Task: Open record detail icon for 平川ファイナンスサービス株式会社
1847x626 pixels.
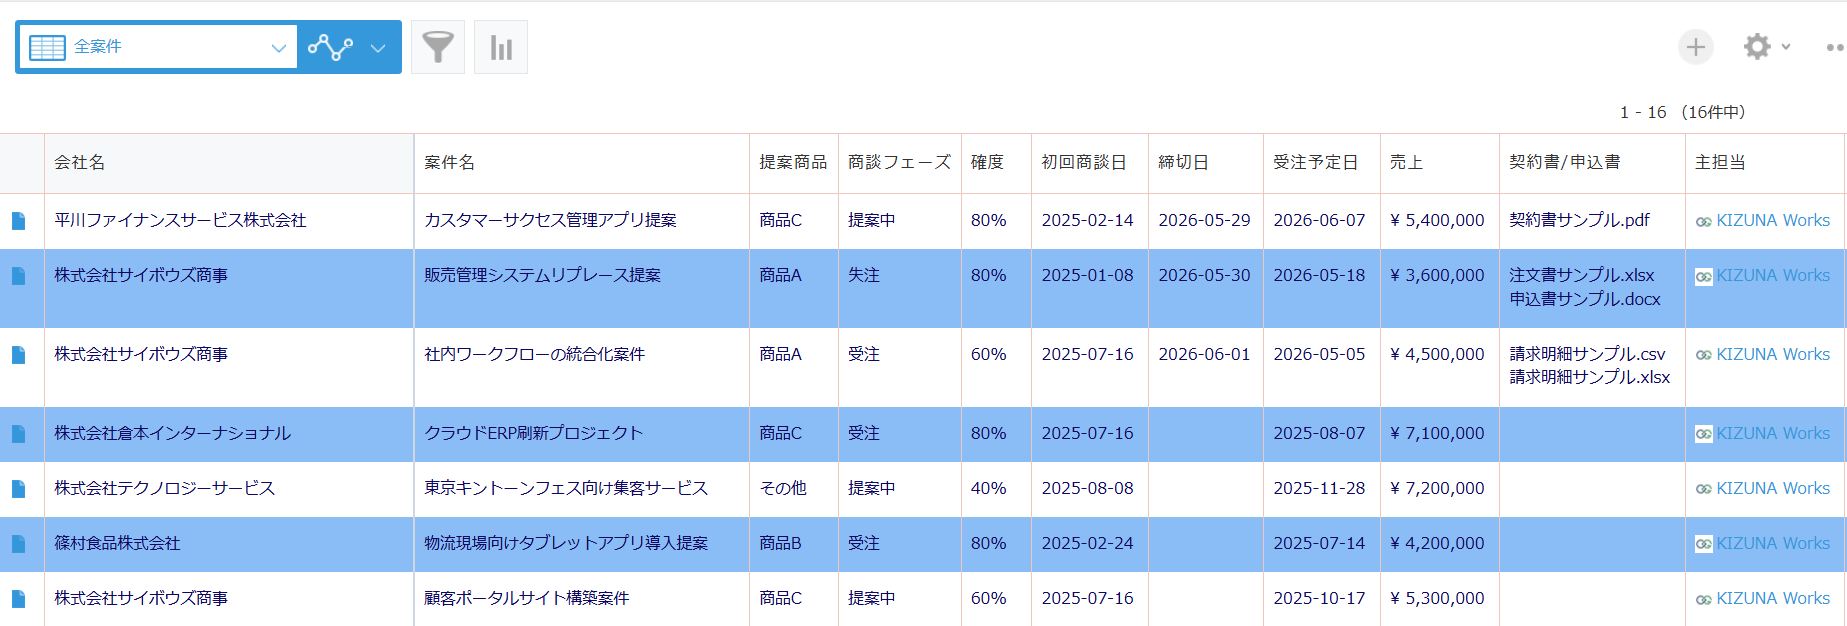Action: pos(18,221)
